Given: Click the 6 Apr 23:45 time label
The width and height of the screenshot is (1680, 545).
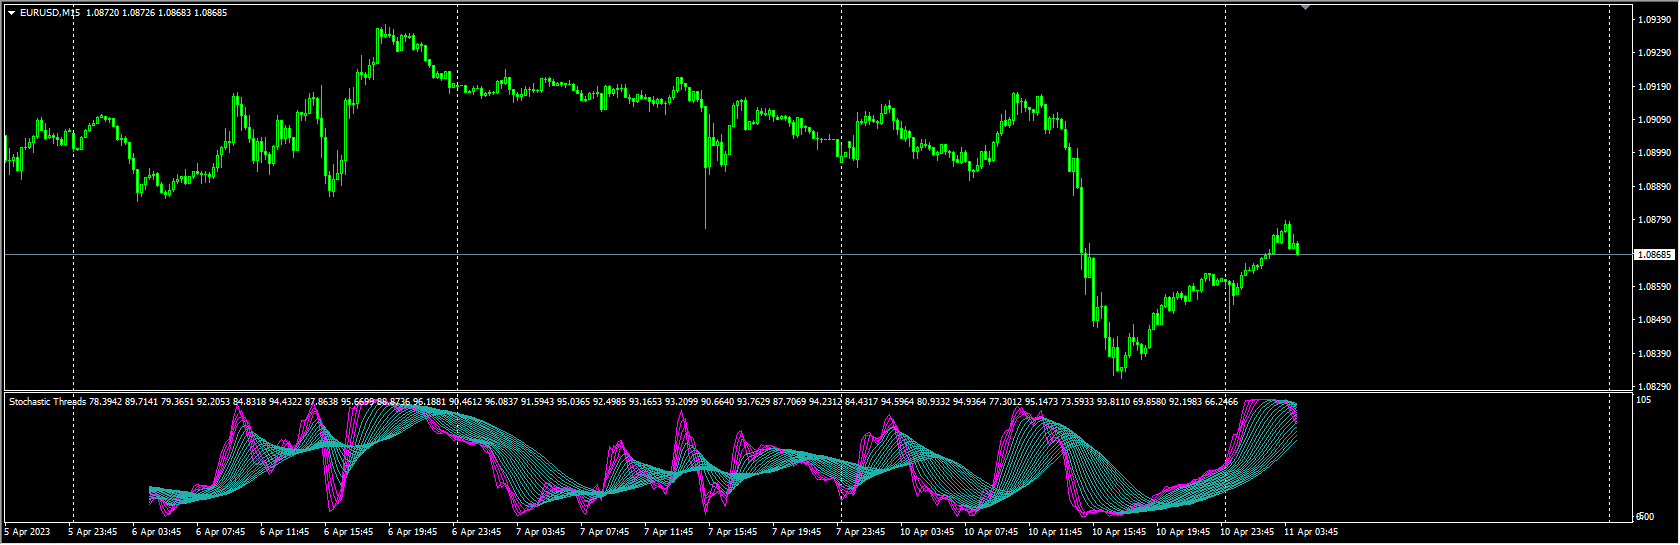Looking at the screenshot, I should pyautogui.click(x=476, y=532).
